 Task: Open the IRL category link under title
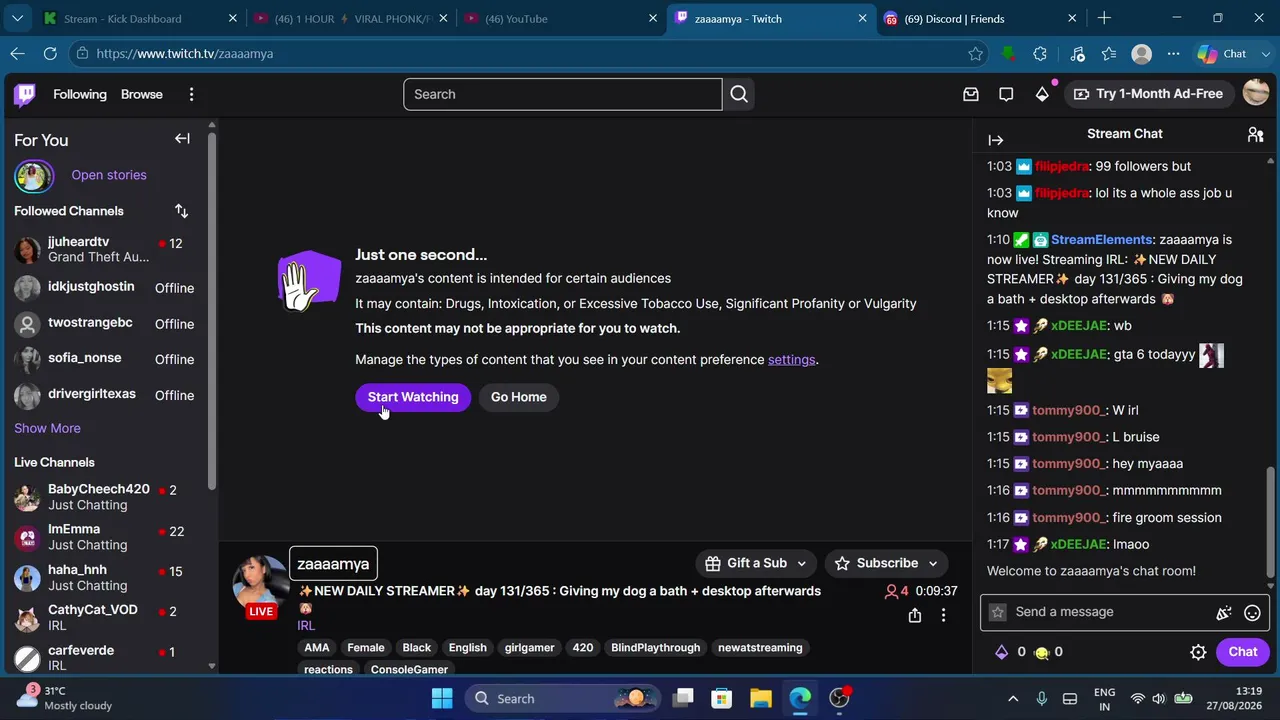click(x=306, y=626)
